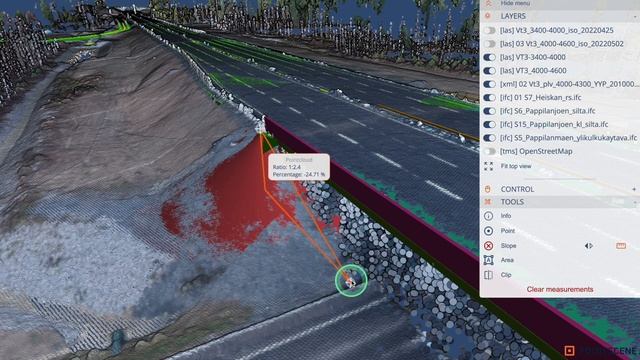Image resolution: width=640 pixels, height=360 pixels.
Task: Open the TOOLS header label
Action: 512,202
